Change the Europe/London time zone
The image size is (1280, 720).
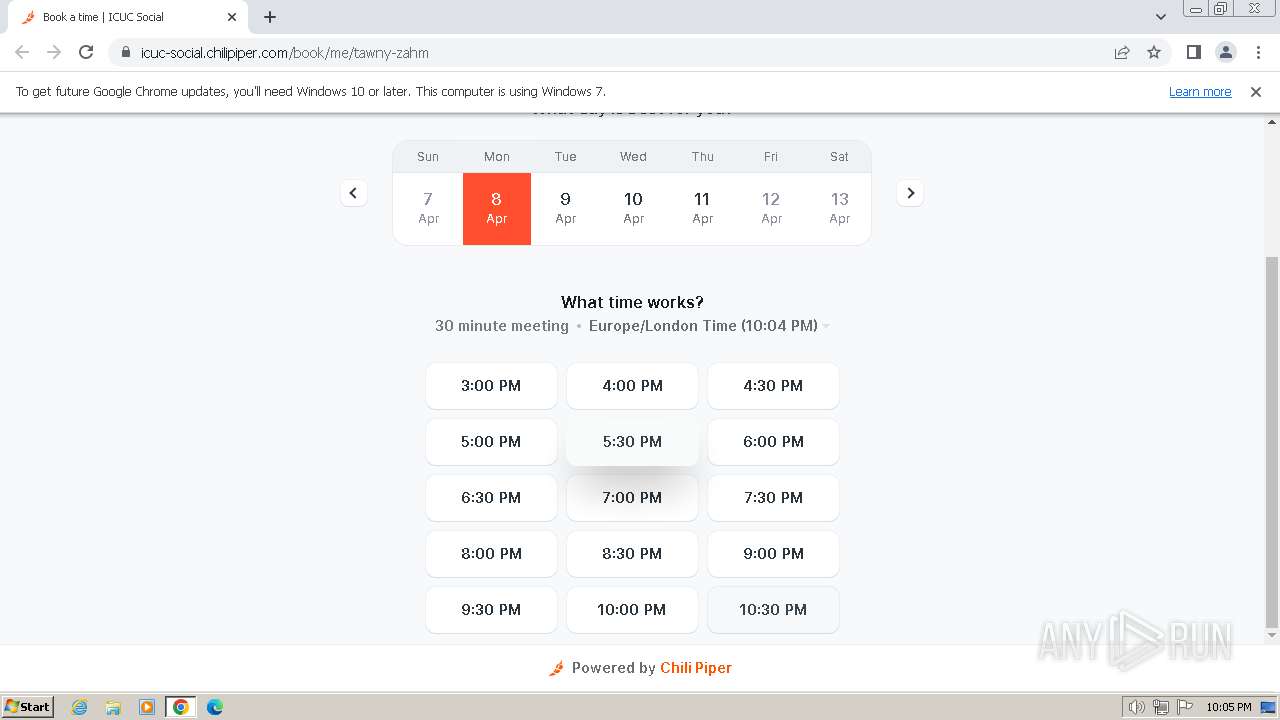[x=709, y=326]
